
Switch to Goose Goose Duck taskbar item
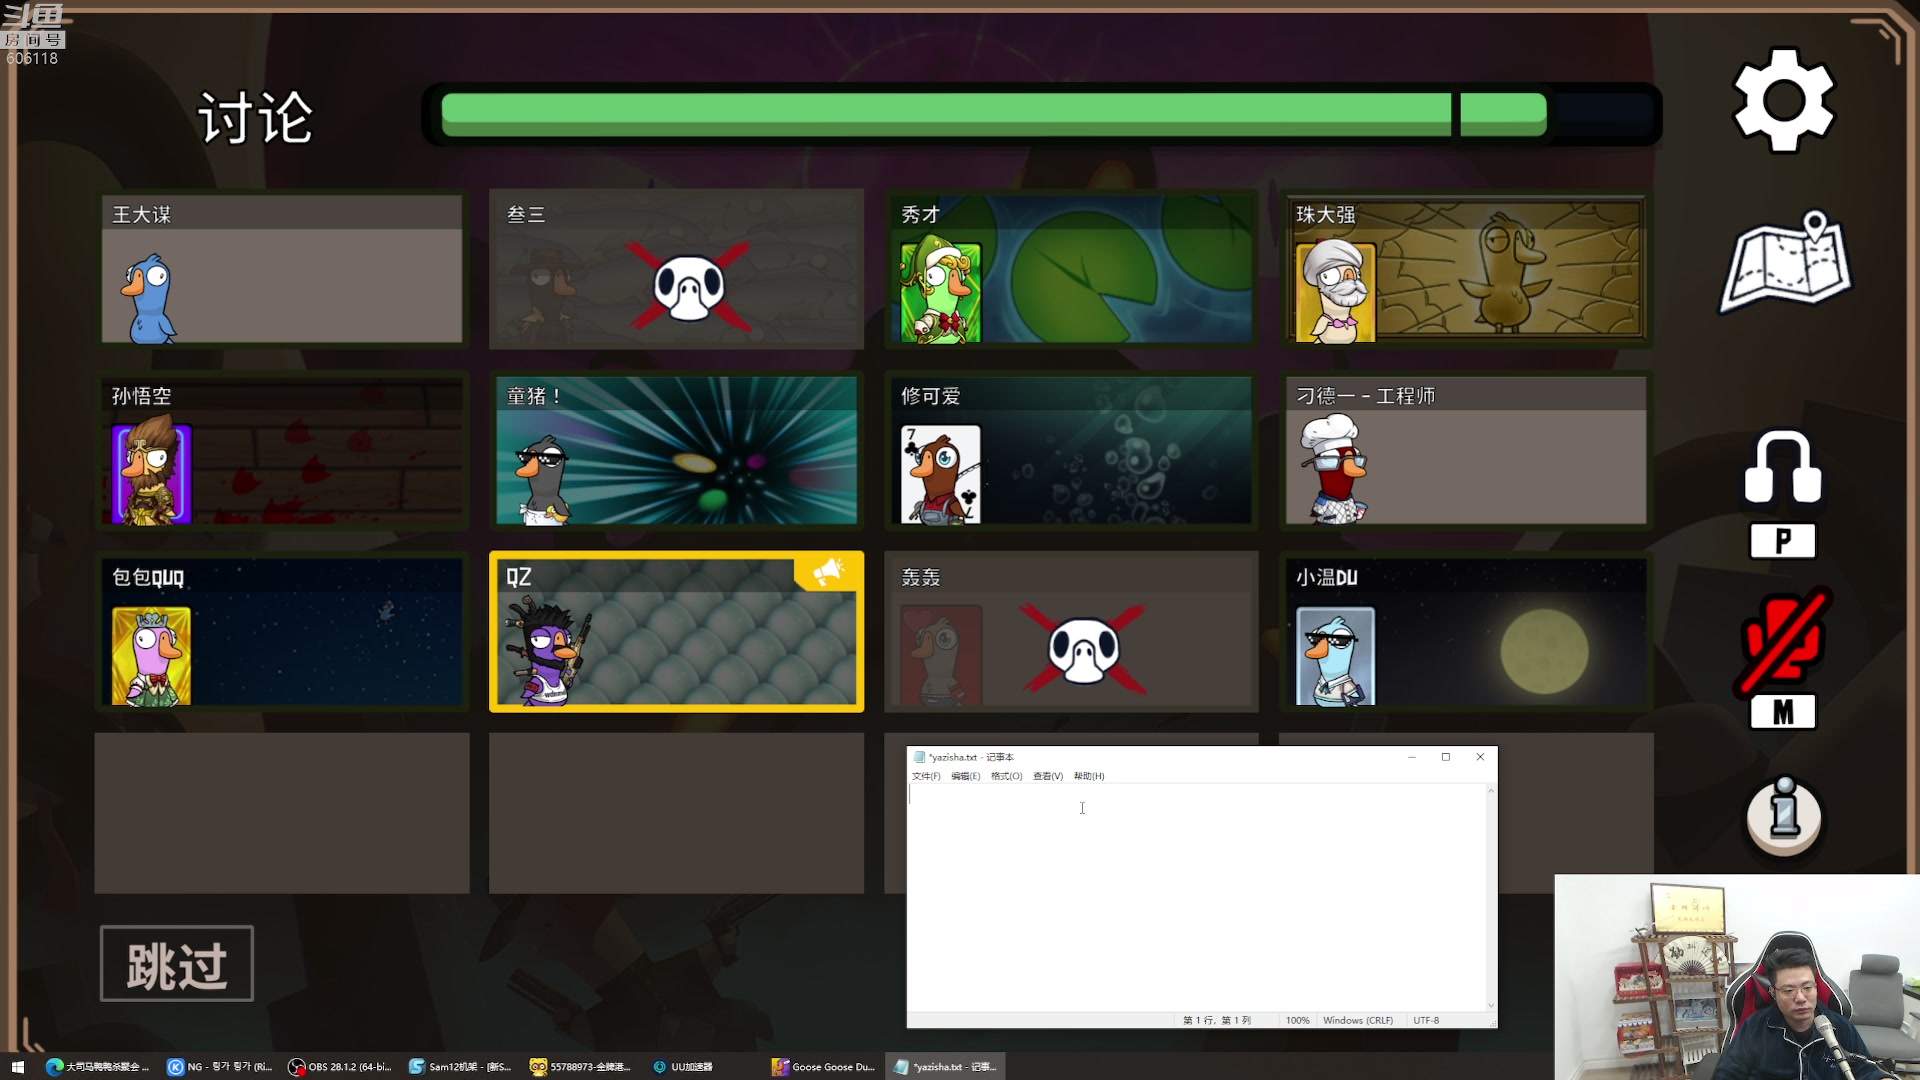[x=824, y=1067]
